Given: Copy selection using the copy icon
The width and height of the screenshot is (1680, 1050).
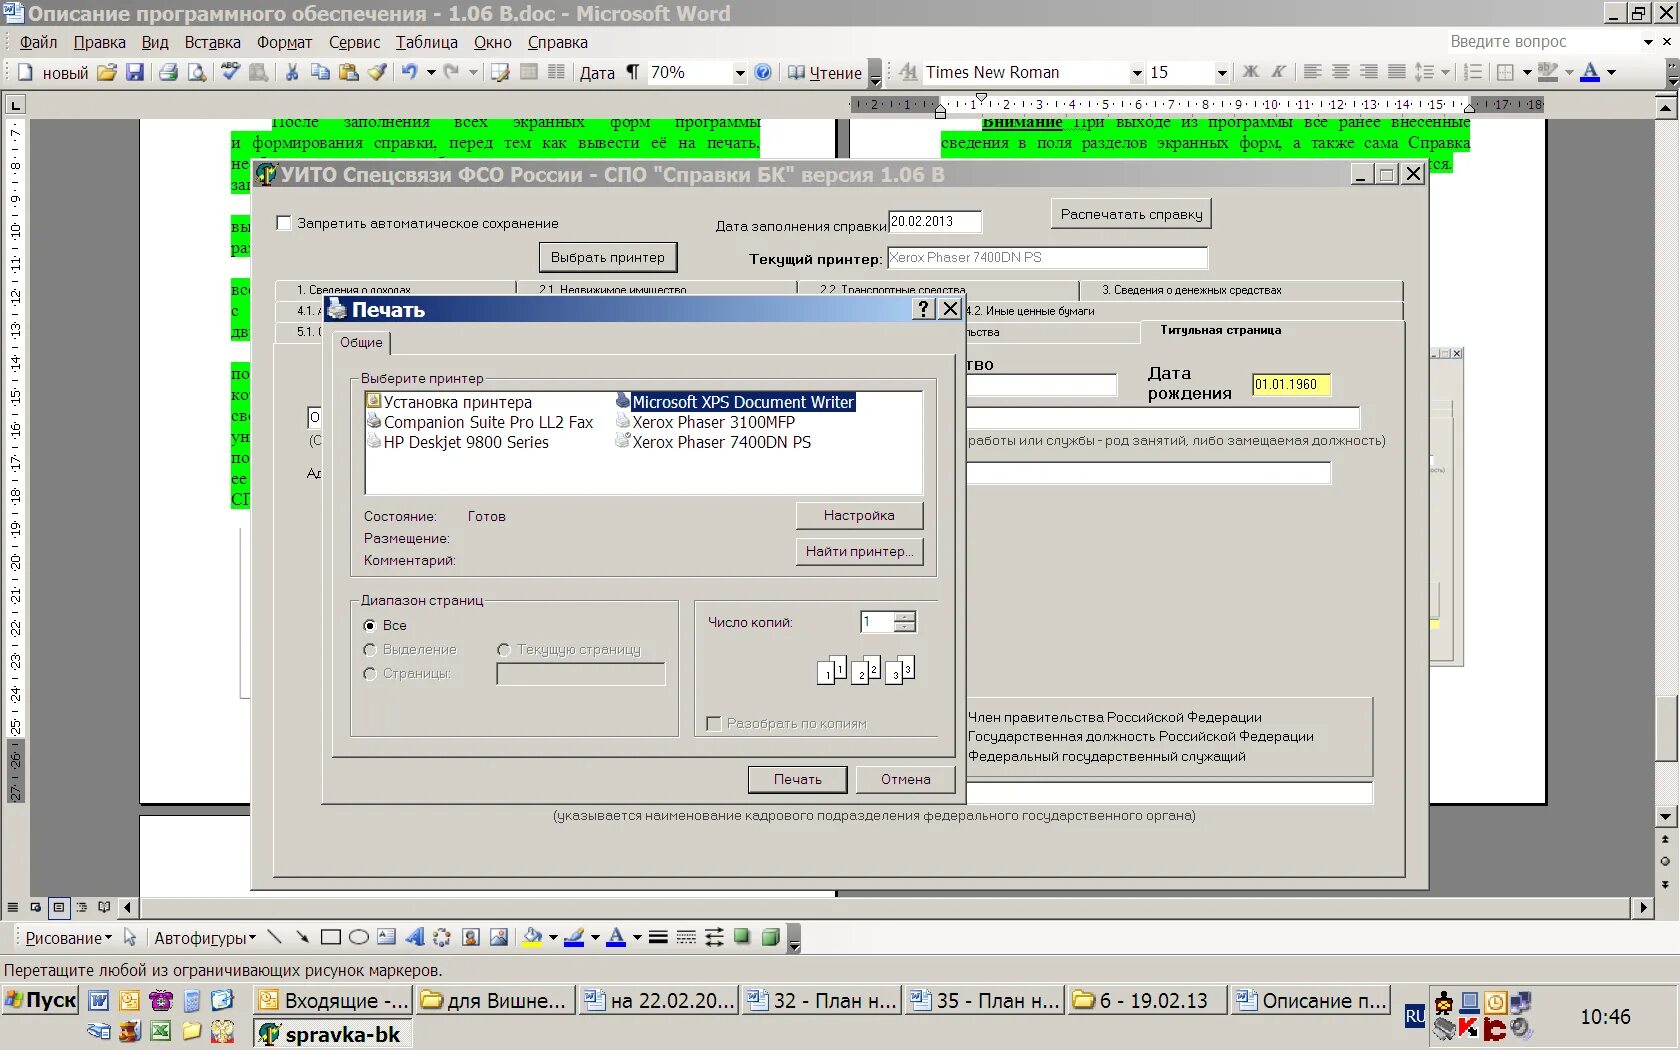Looking at the screenshot, I should 320,72.
